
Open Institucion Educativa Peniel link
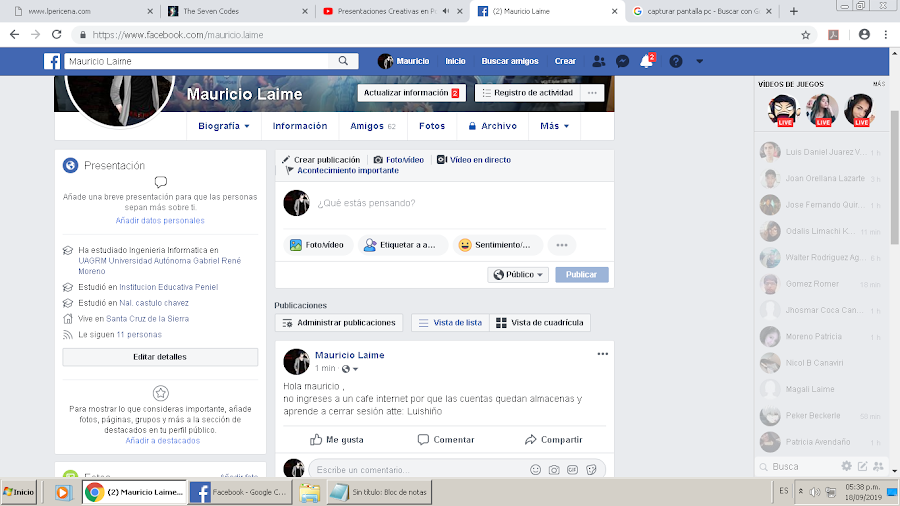tap(169, 287)
